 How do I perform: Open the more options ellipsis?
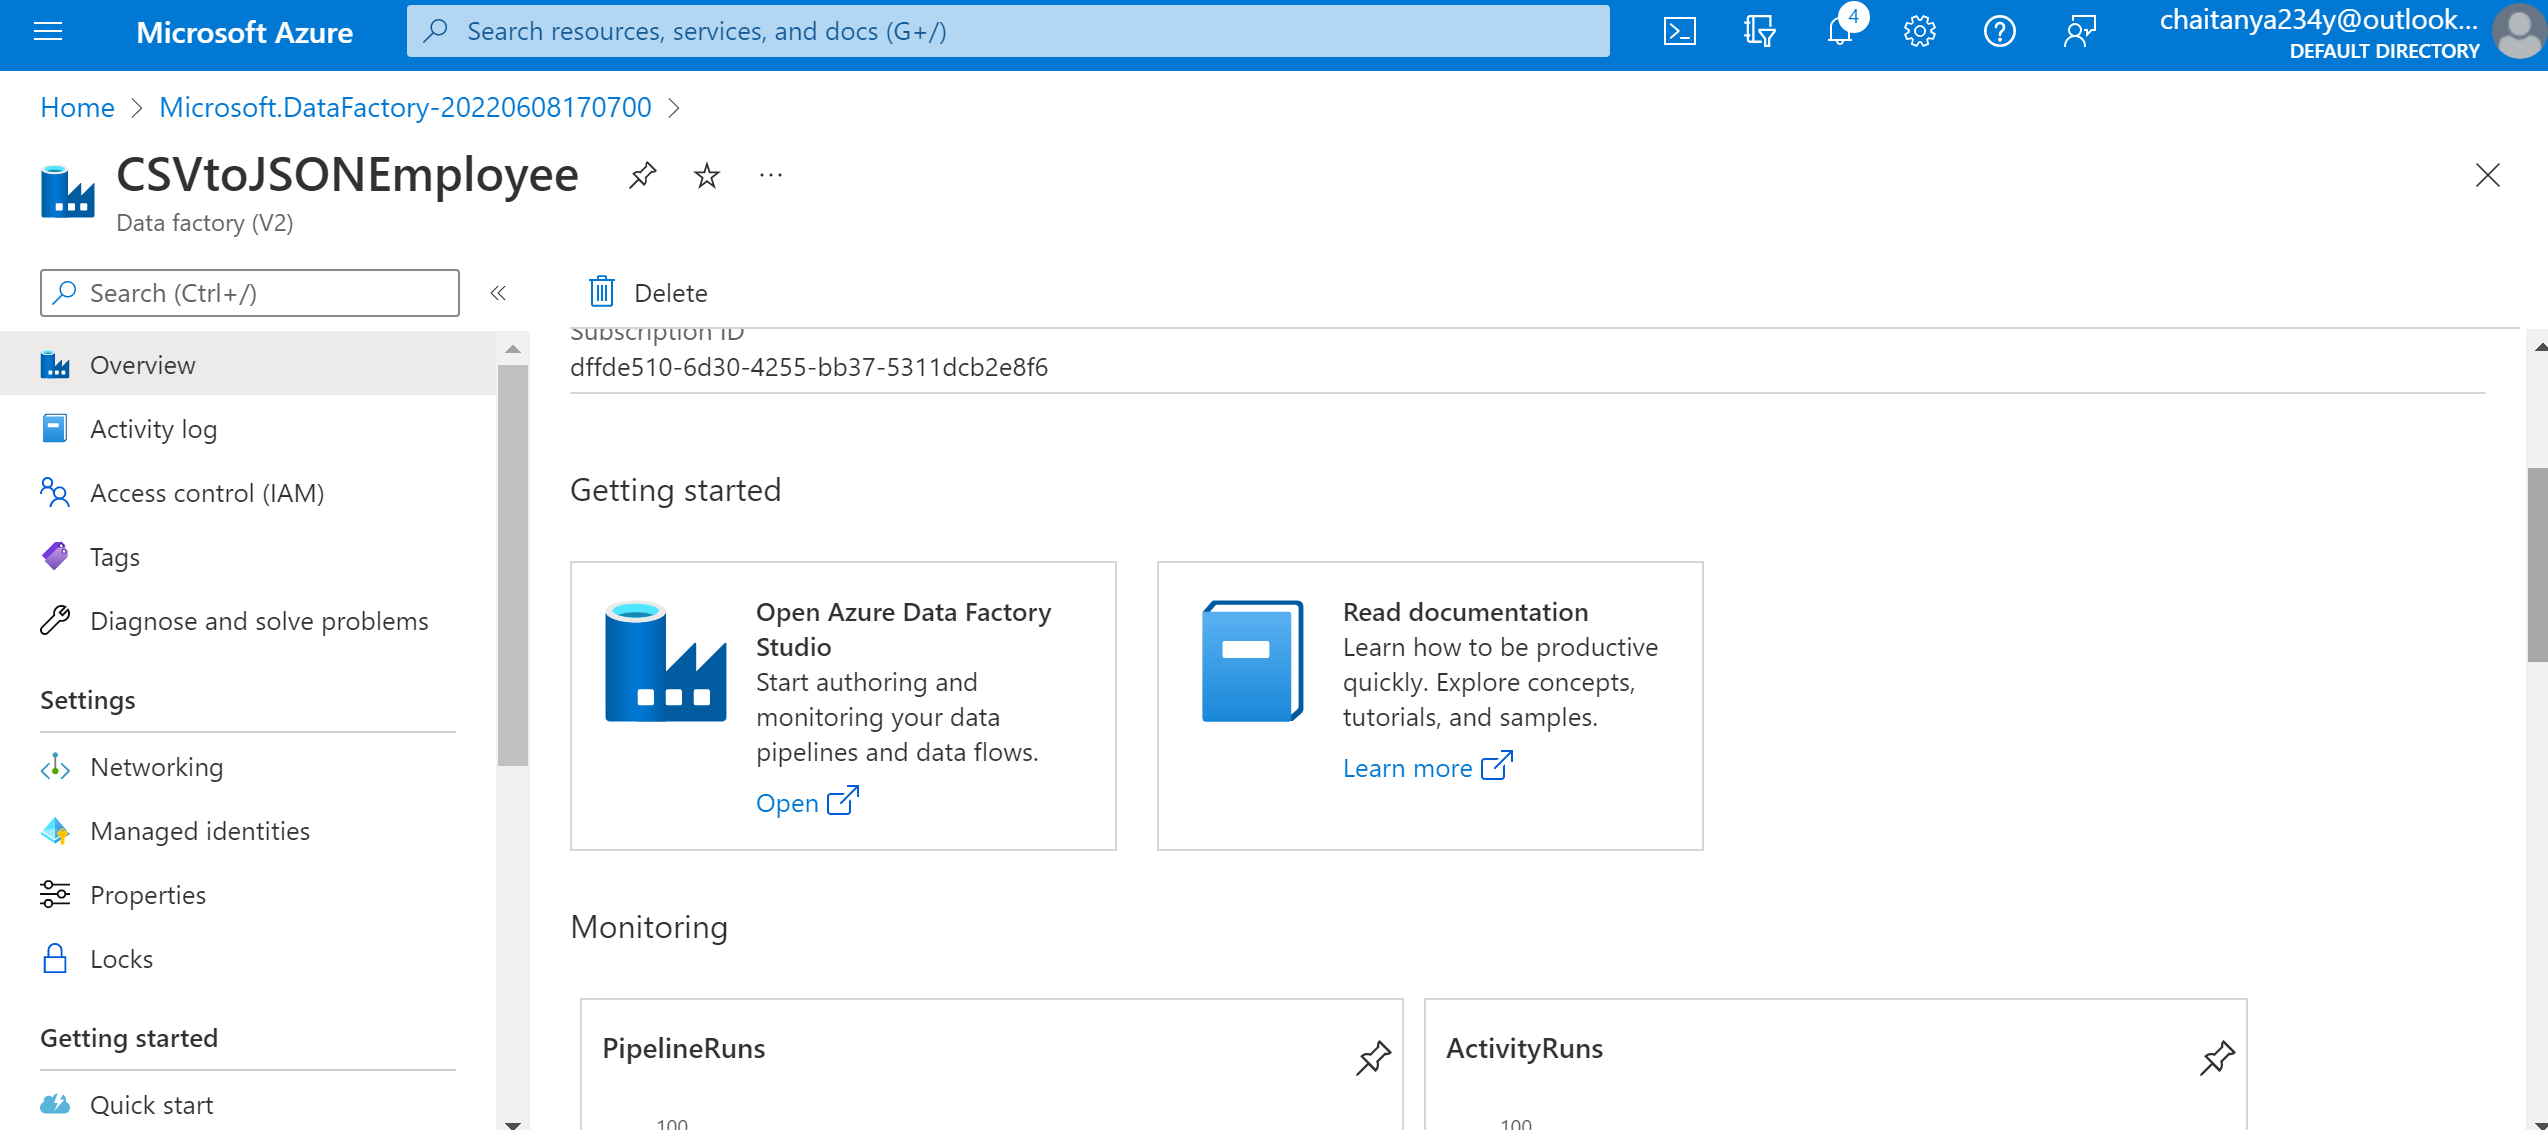coord(770,176)
